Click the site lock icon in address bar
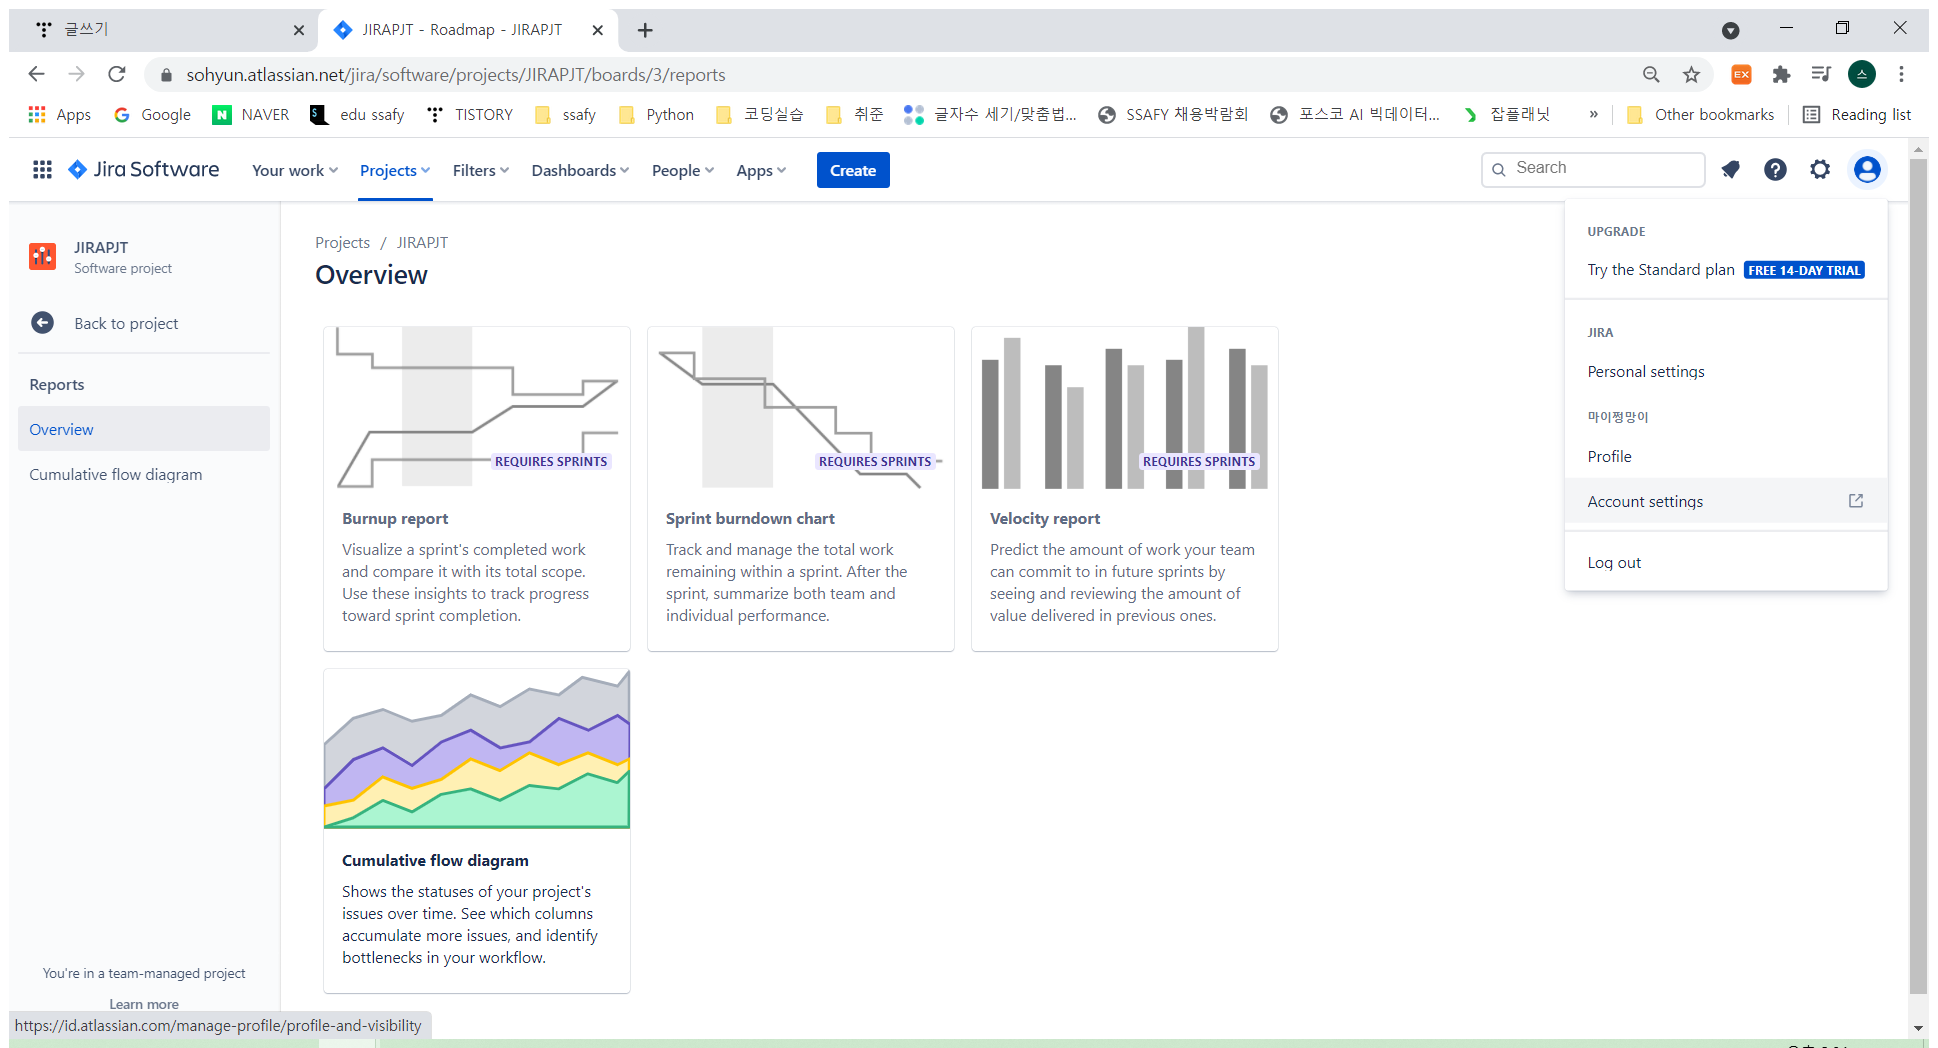Viewport: 1938px width, 1048px height. point(166,75)
